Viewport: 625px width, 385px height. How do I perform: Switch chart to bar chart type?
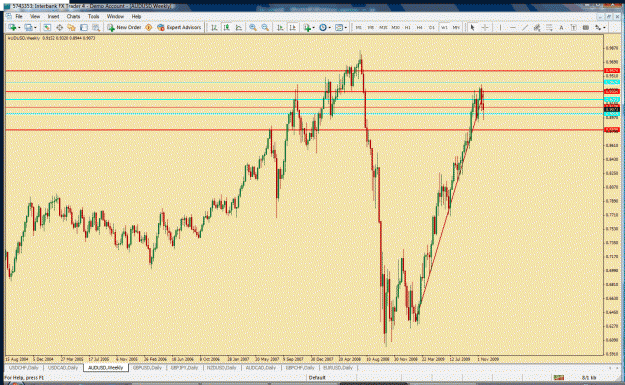coord(214,28)
